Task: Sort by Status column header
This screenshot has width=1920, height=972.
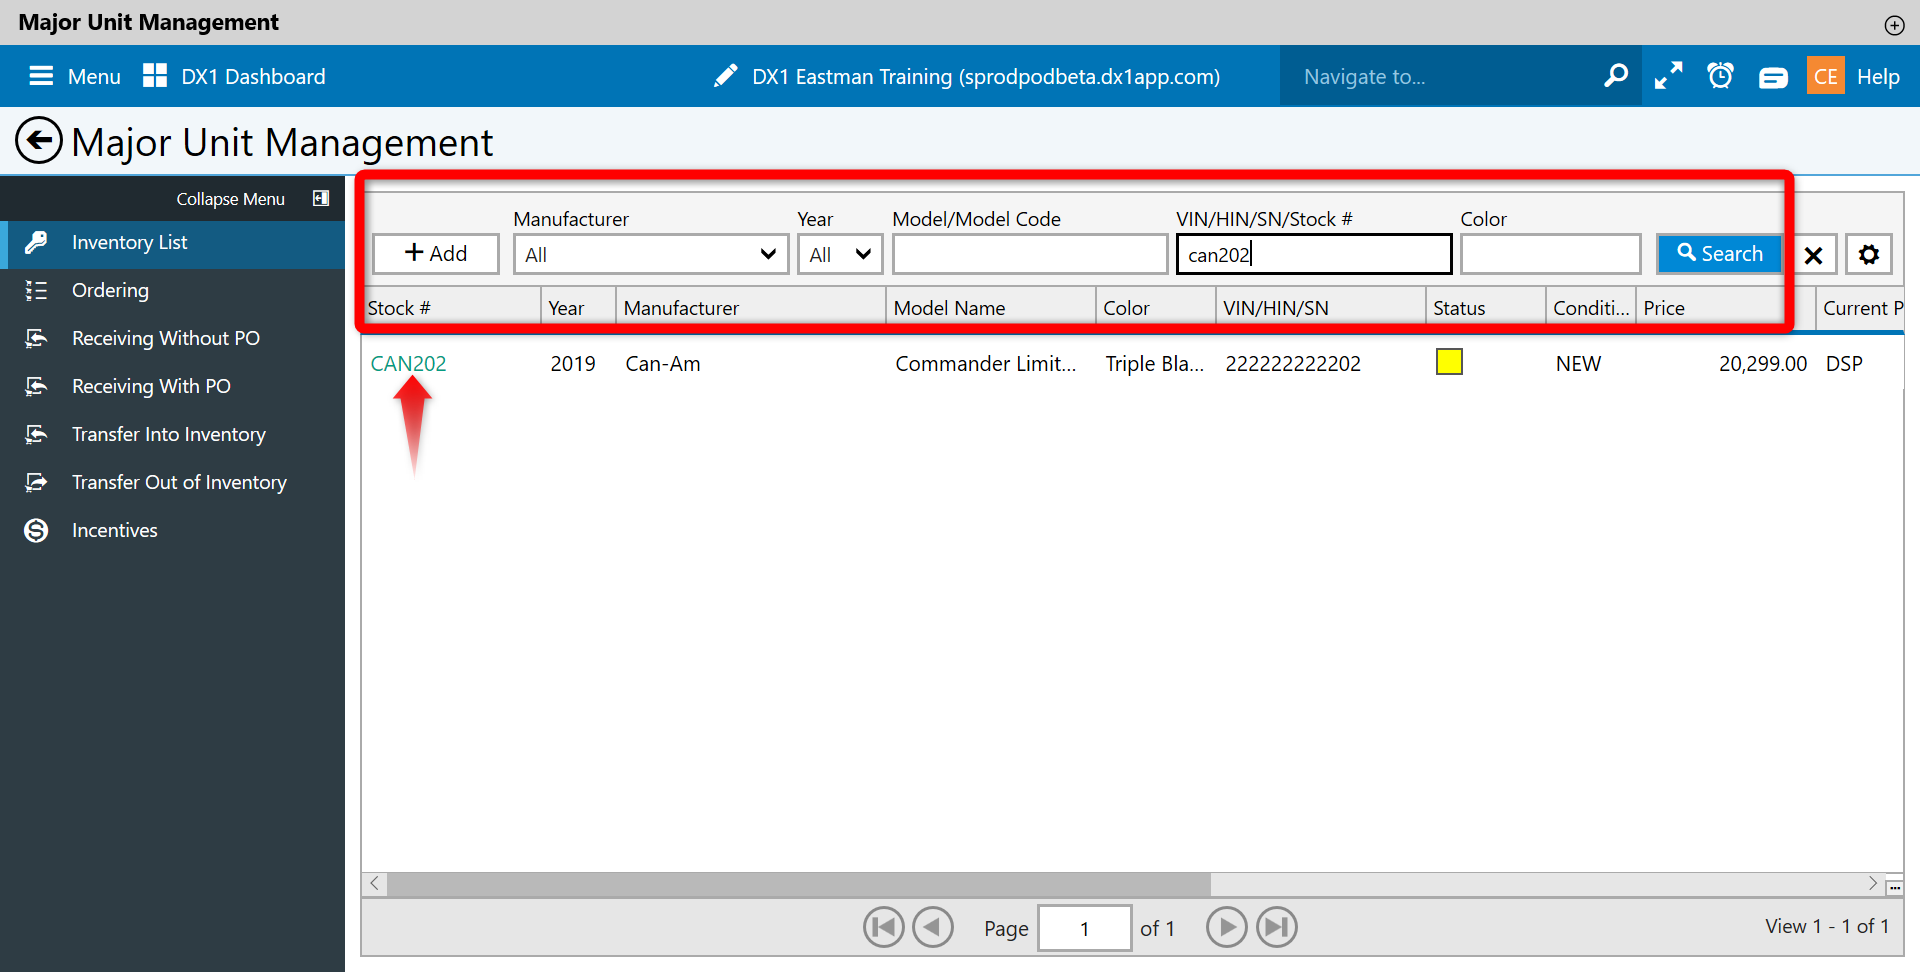Action: (x=1486, y=308)
